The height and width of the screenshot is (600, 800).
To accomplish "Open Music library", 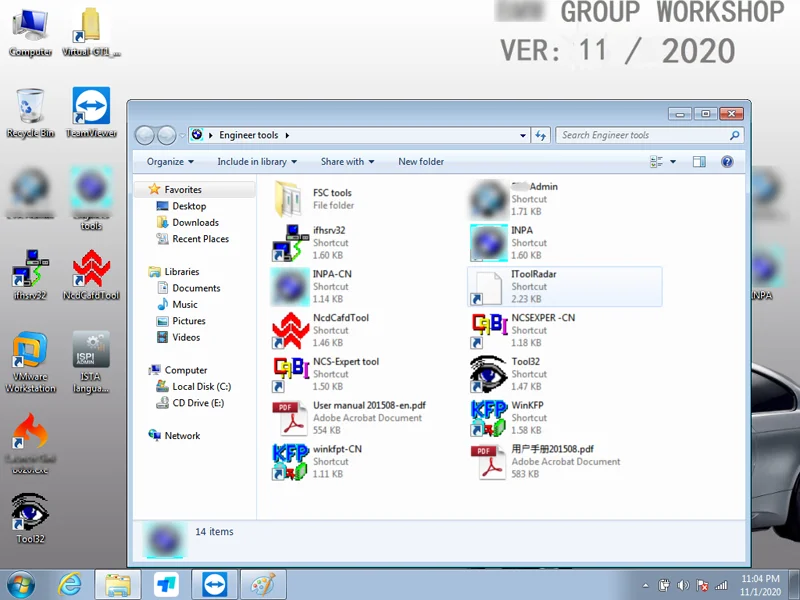I will click(x=185, y=304).
